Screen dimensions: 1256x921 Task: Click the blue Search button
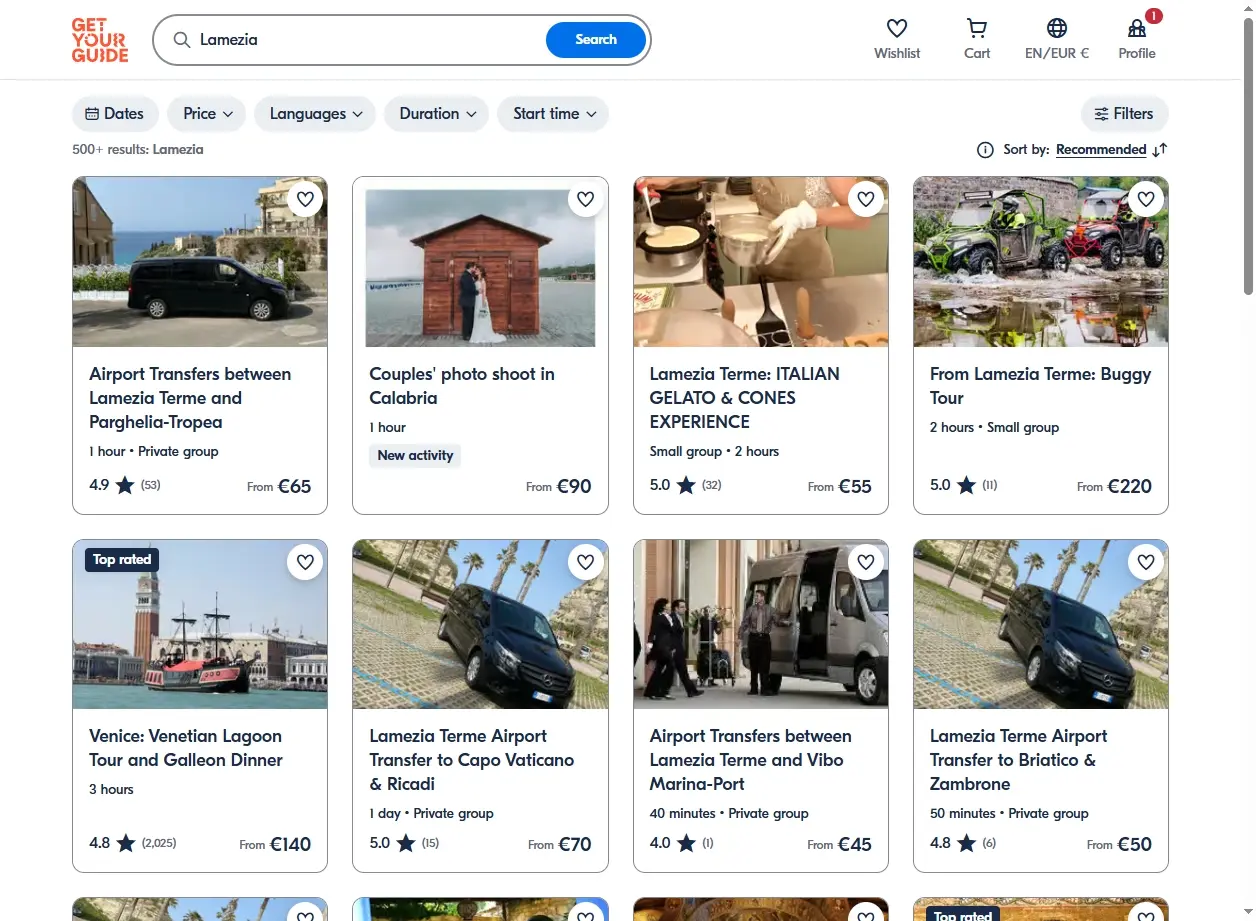[596, 40]
